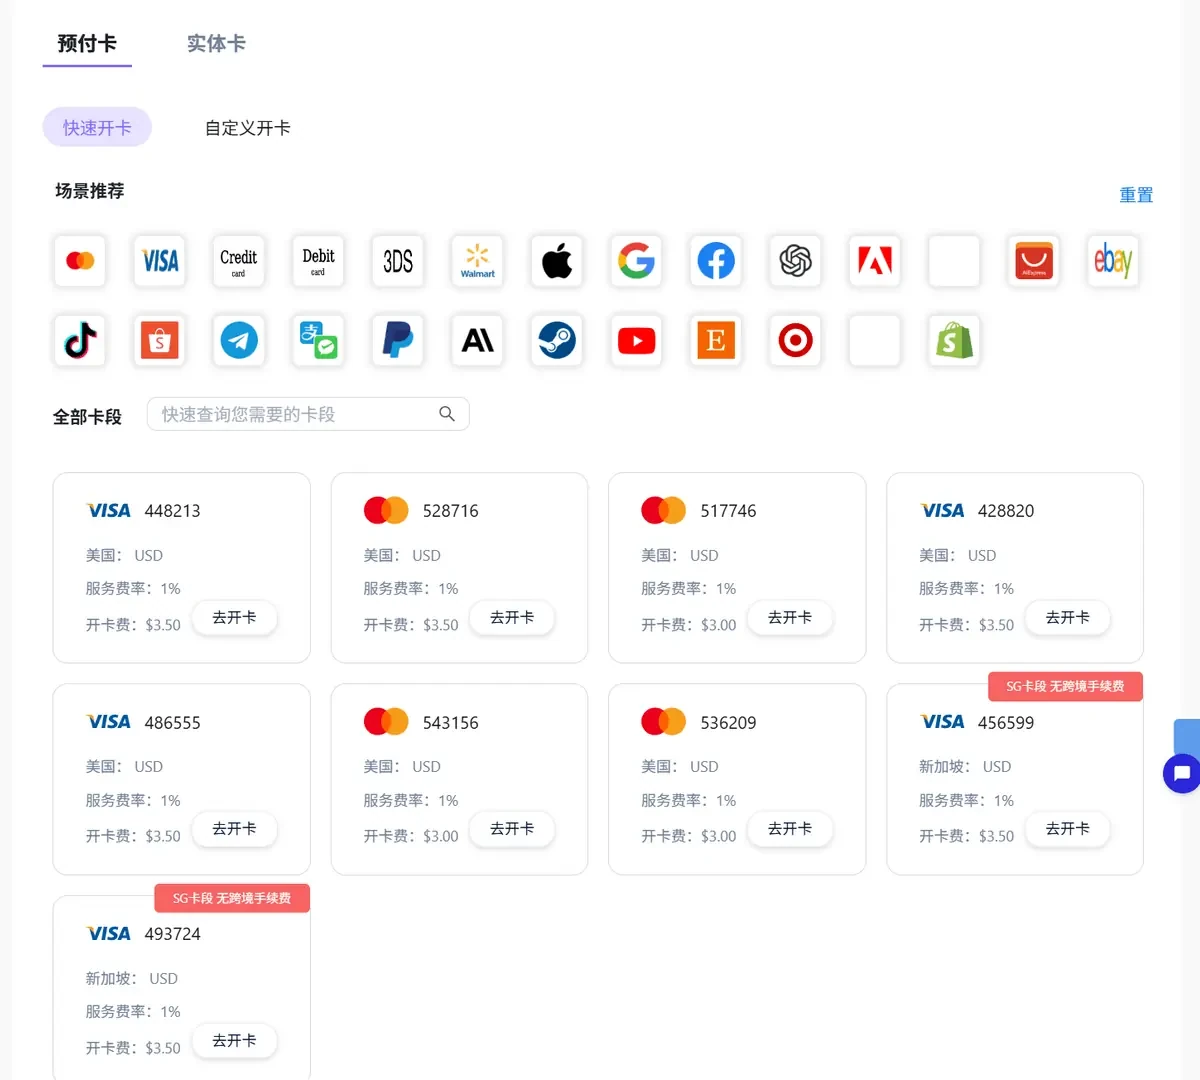This screenshot has width=1200, height=1080.
Task: Switch to the 预付卡 tab
Action: click(x=87, y=44)
